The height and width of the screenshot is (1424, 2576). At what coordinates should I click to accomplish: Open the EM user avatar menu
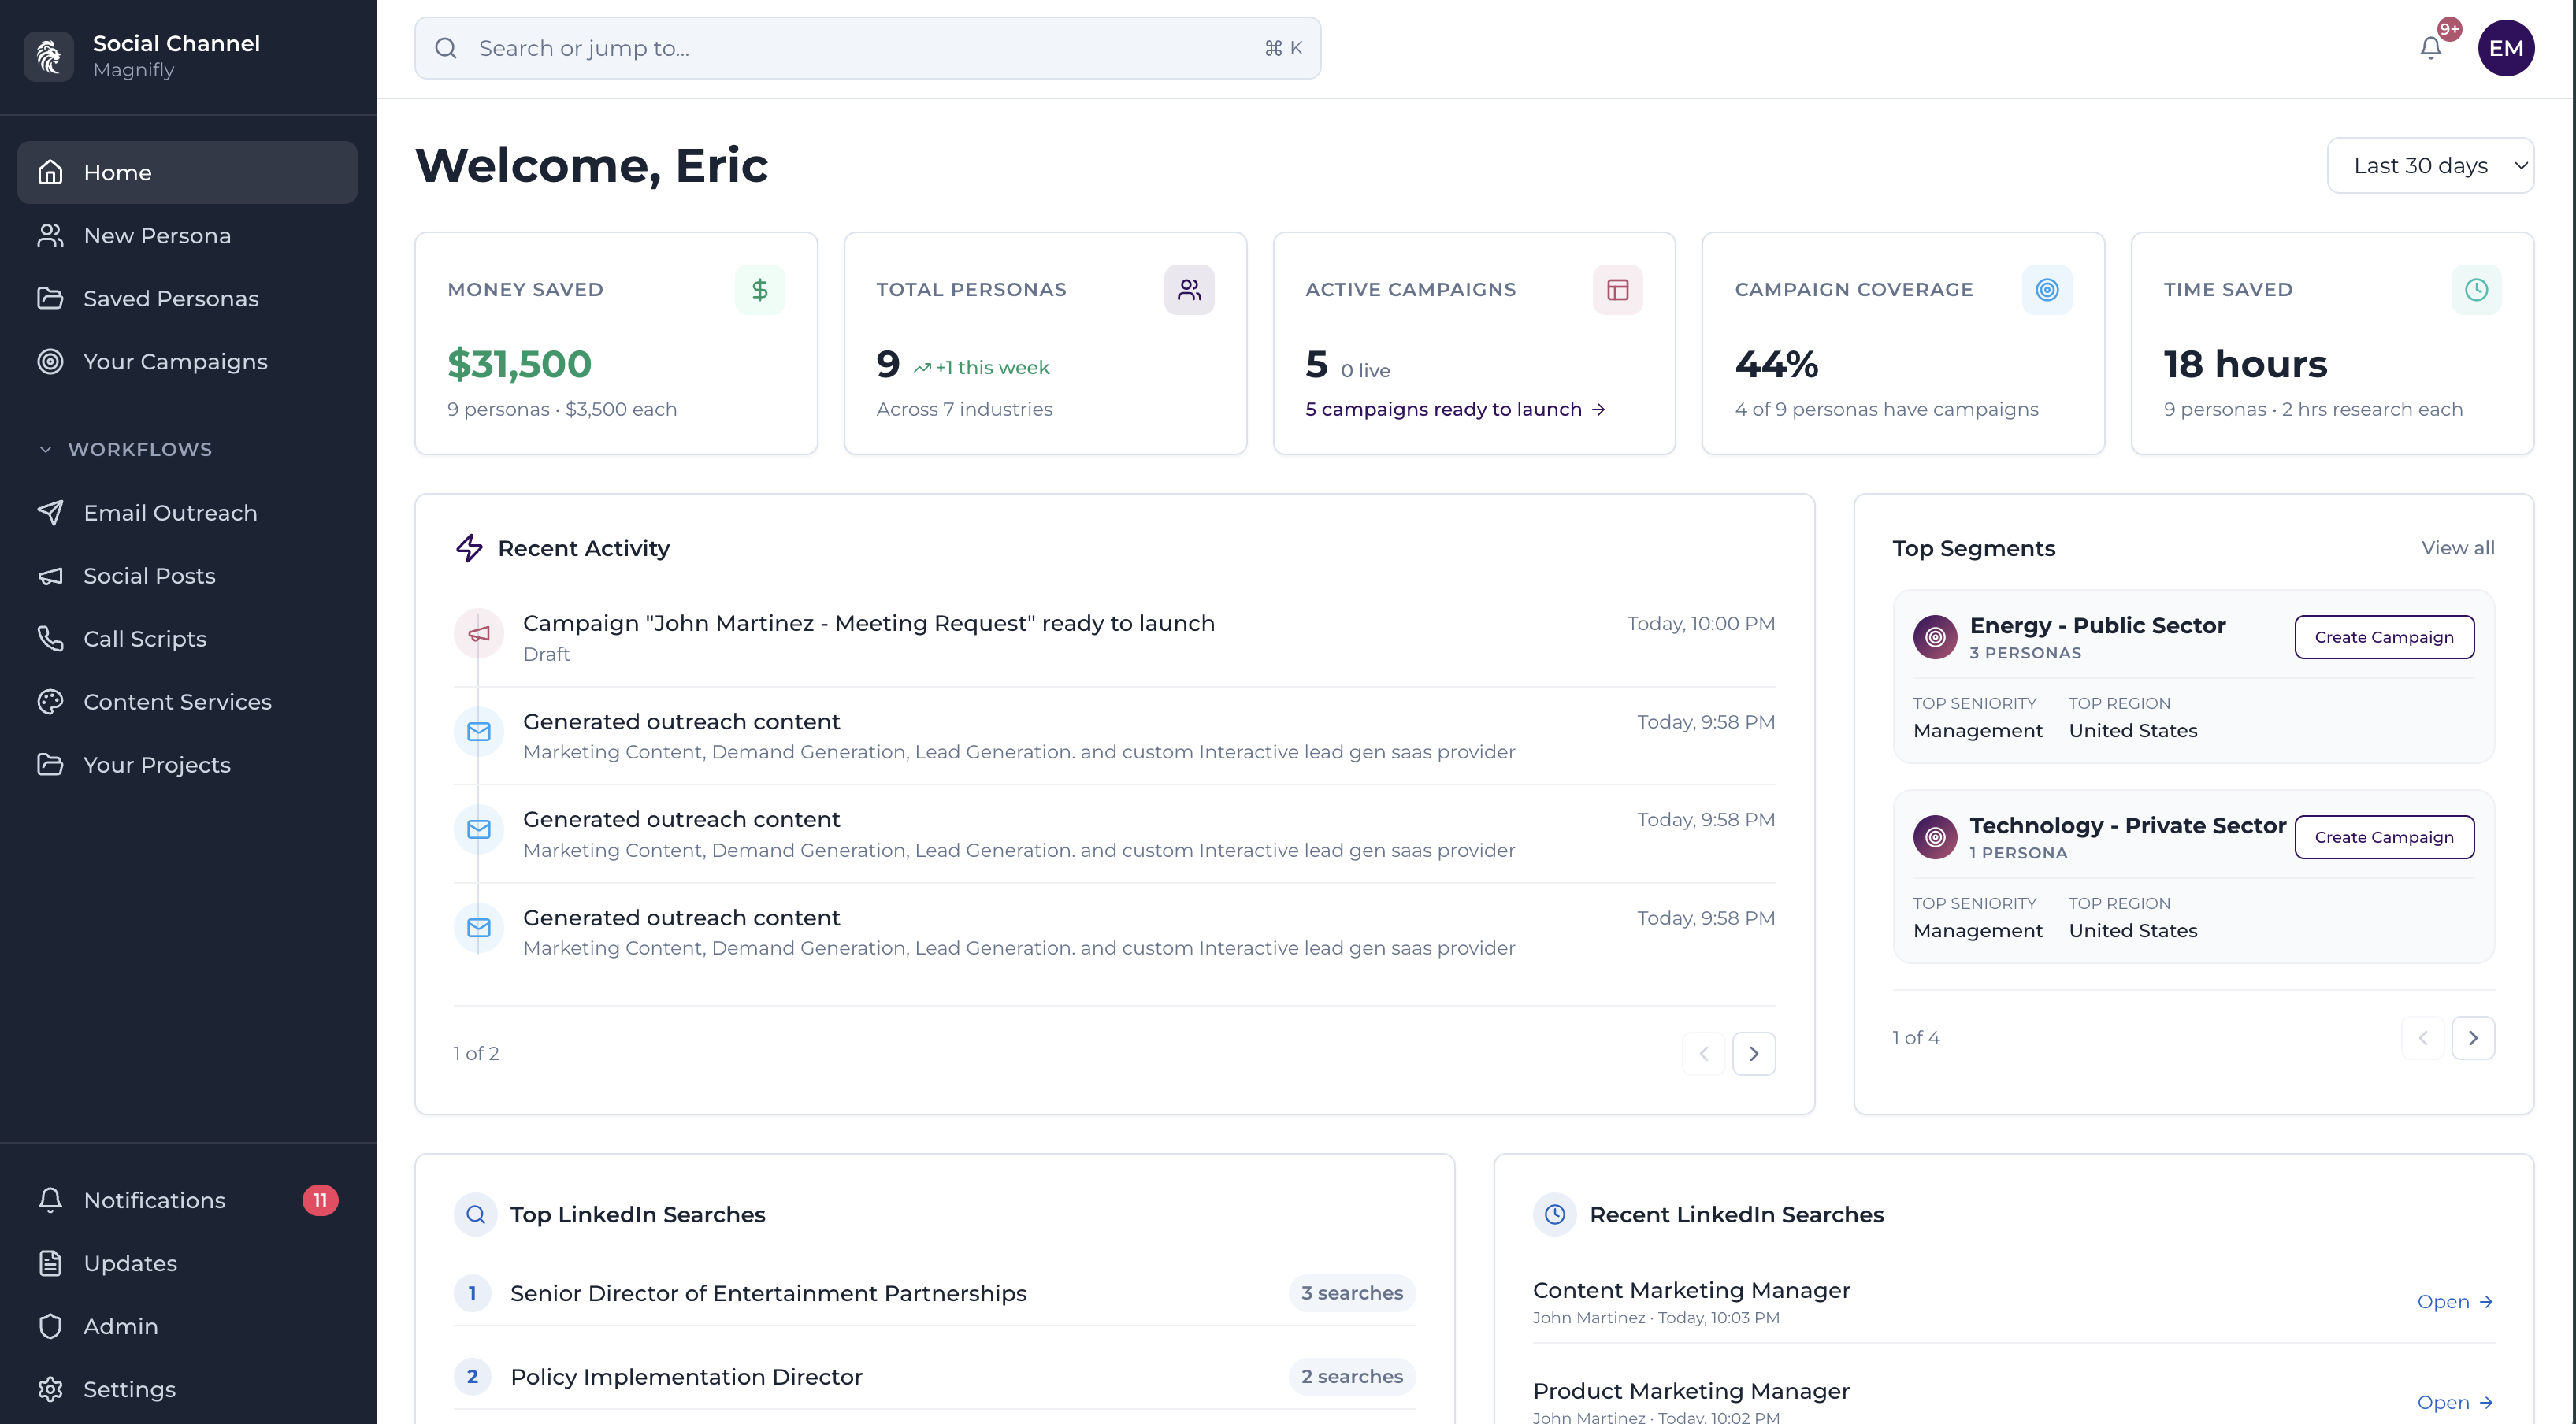pyautogui.click(x=2505, y=48)
